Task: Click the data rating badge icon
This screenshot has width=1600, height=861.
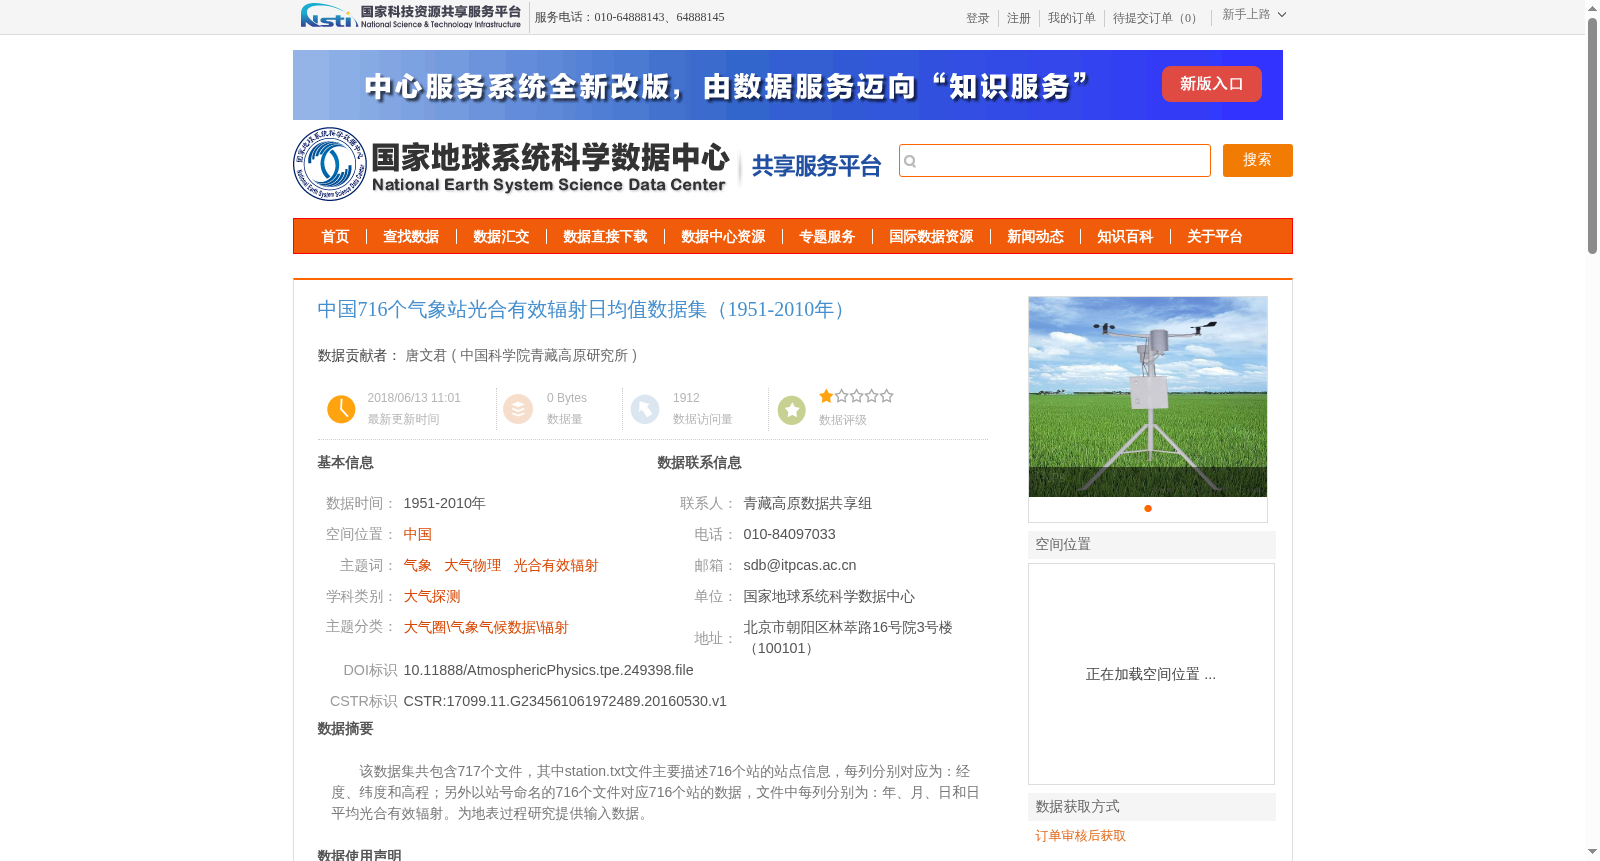Action: tap(792, 410)
